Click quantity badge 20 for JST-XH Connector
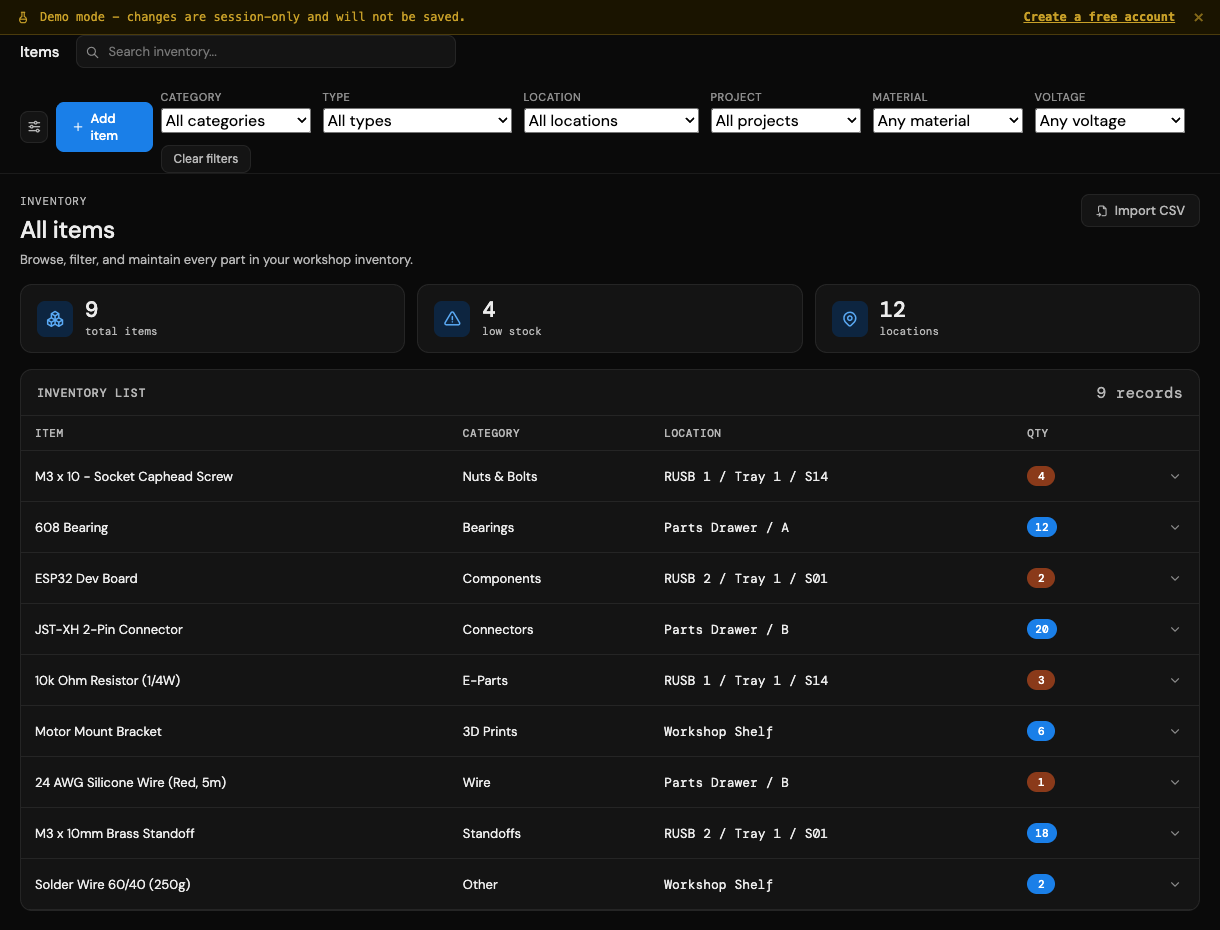 (1041, 630)
